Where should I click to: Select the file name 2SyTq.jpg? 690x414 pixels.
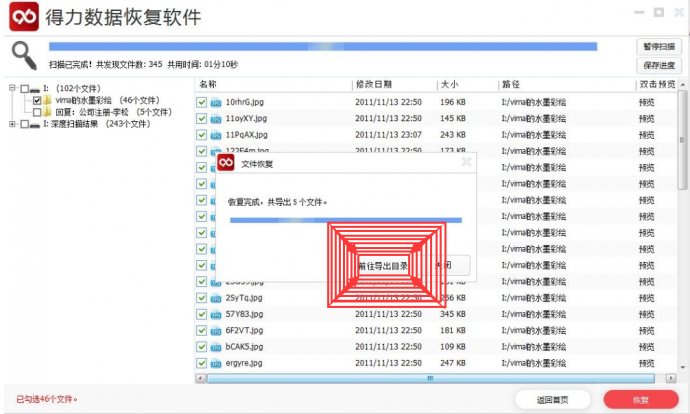[244, 298]
